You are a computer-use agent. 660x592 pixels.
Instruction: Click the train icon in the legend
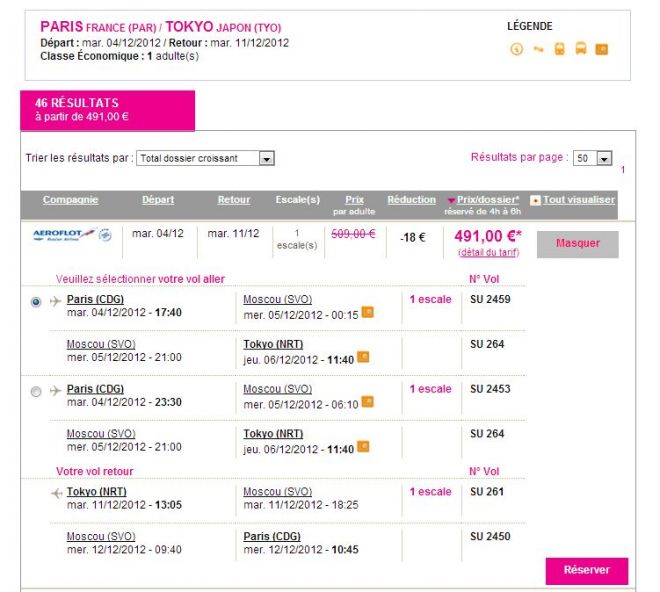pyautogui.click(x=559, y=49)
